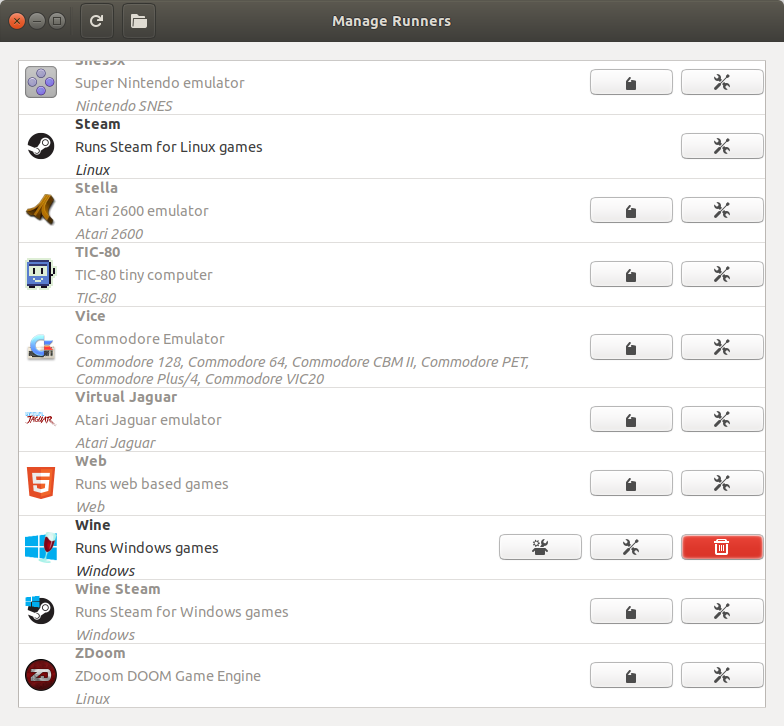This screenshot has width=784, height=726.
Task: Configure the ZDoom runner
Action: click(x=722, y=676)
